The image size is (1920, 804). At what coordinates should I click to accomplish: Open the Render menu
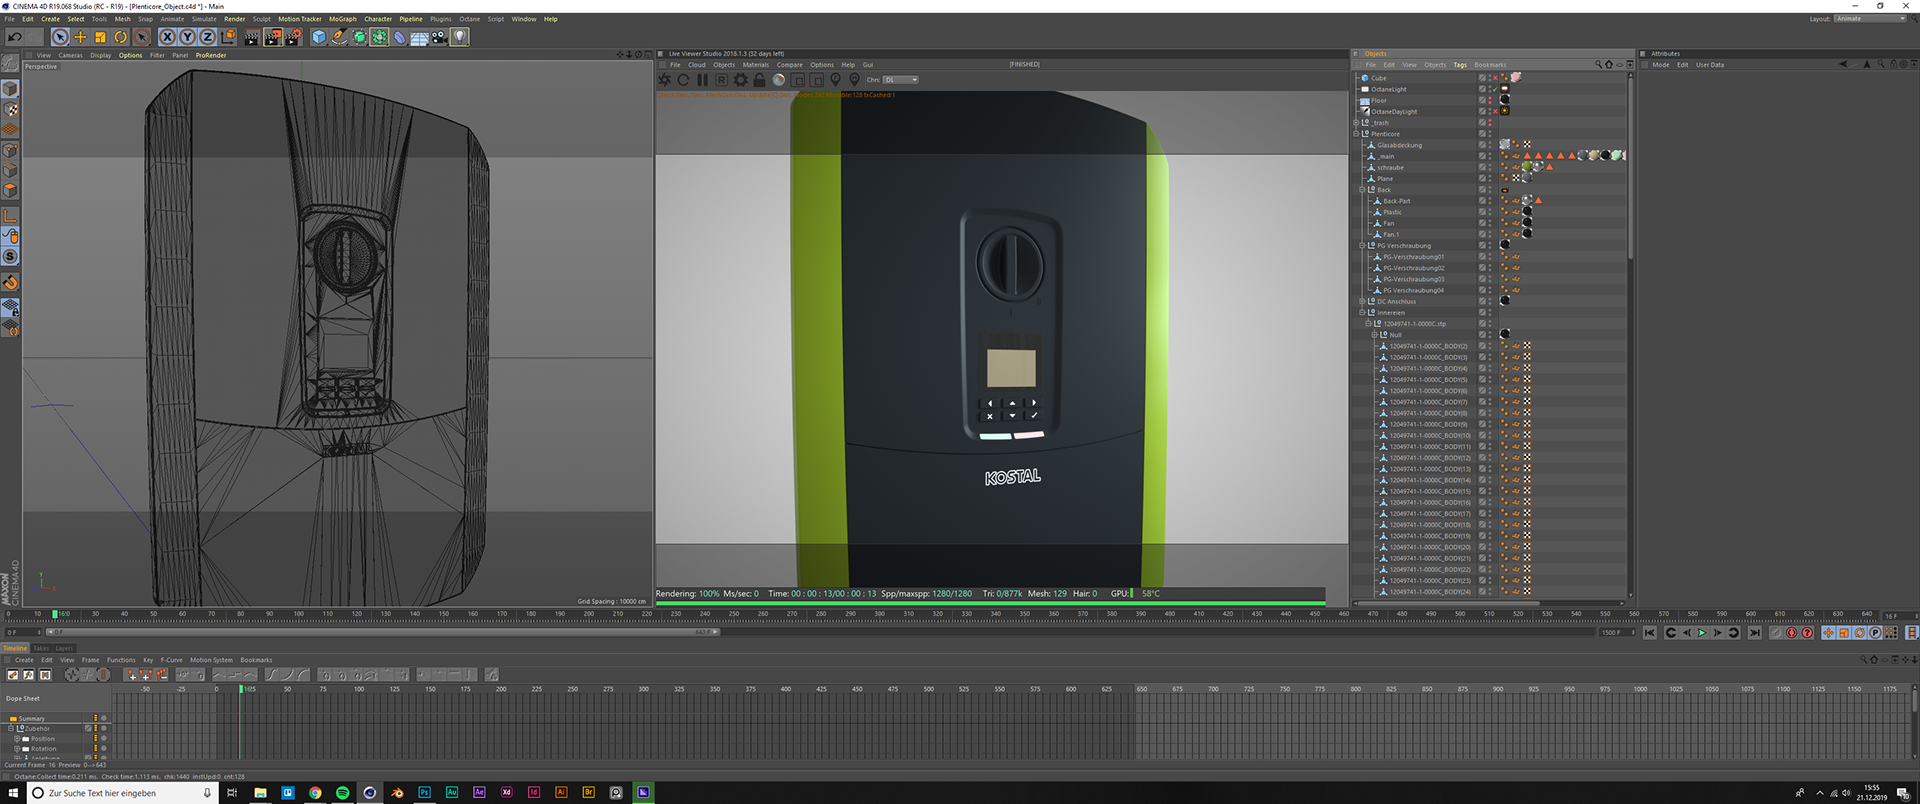click(234, 19)
